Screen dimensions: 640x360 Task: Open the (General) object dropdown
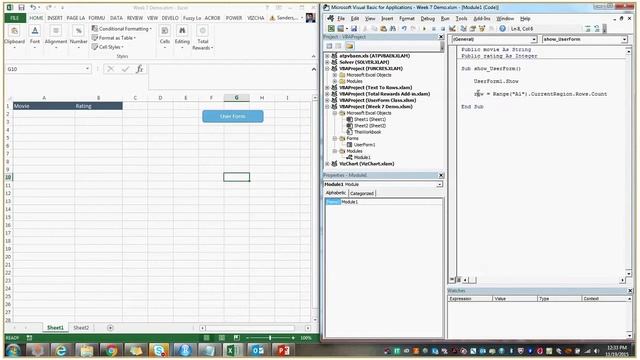coord(534,40)
